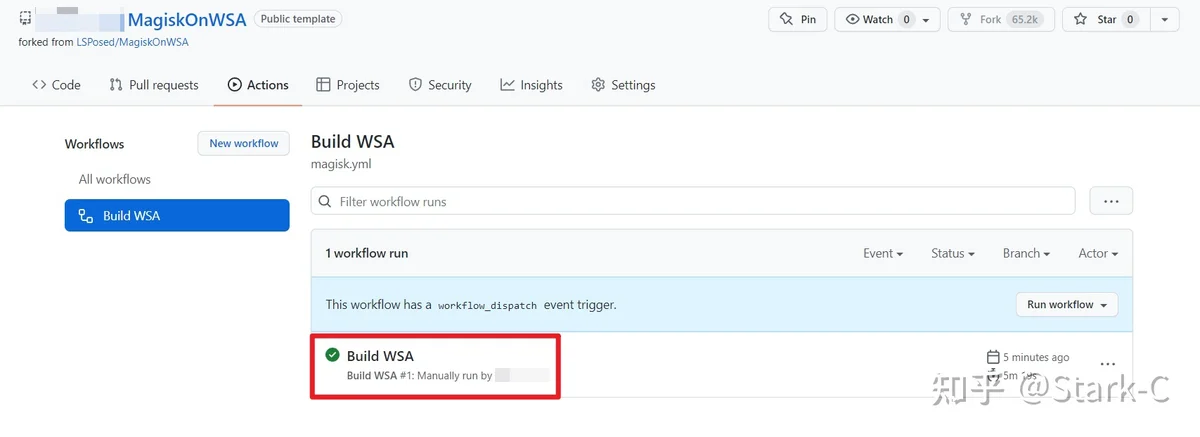Click the eye icon in Watch button
Image resolution: width=1200 pixels, height=437 pixels.
(x=853, y=19)
